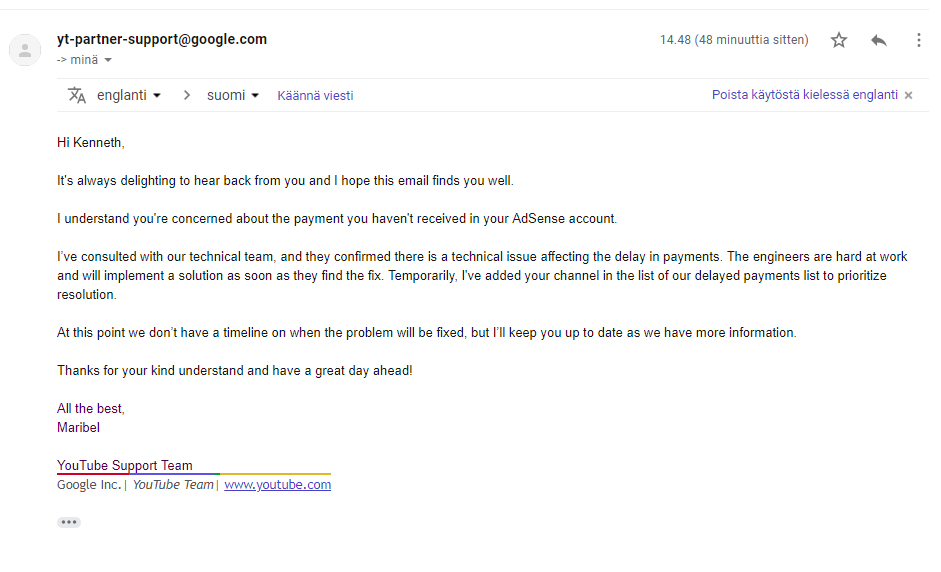Image resolution: width=941 pixels, height=572 pixels.
Task: Click the arrow between englanti and suomi
Action: [x=186, y=95]
